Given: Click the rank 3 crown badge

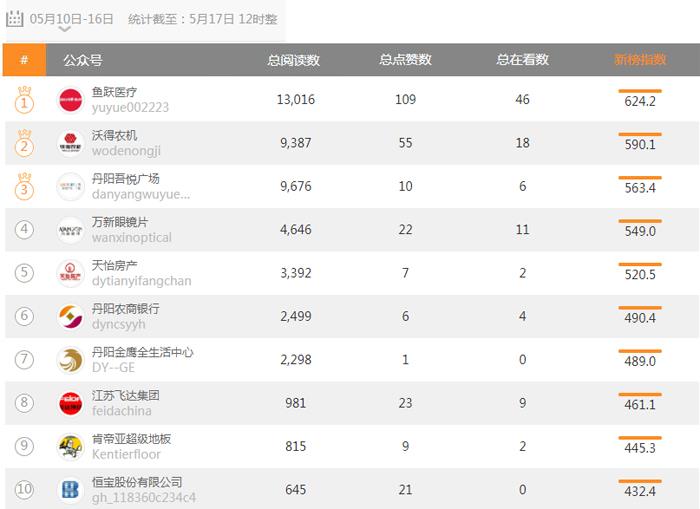Looking at the screenshot, I should [x=24, y=187].
